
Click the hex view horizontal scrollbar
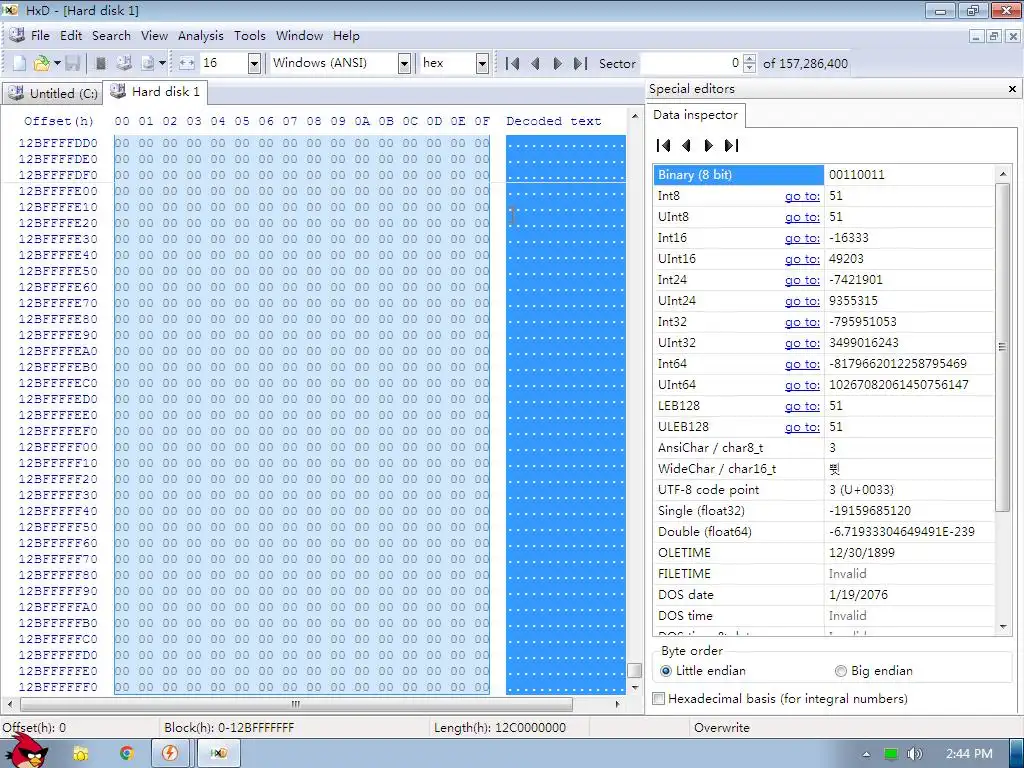(296, 705)
